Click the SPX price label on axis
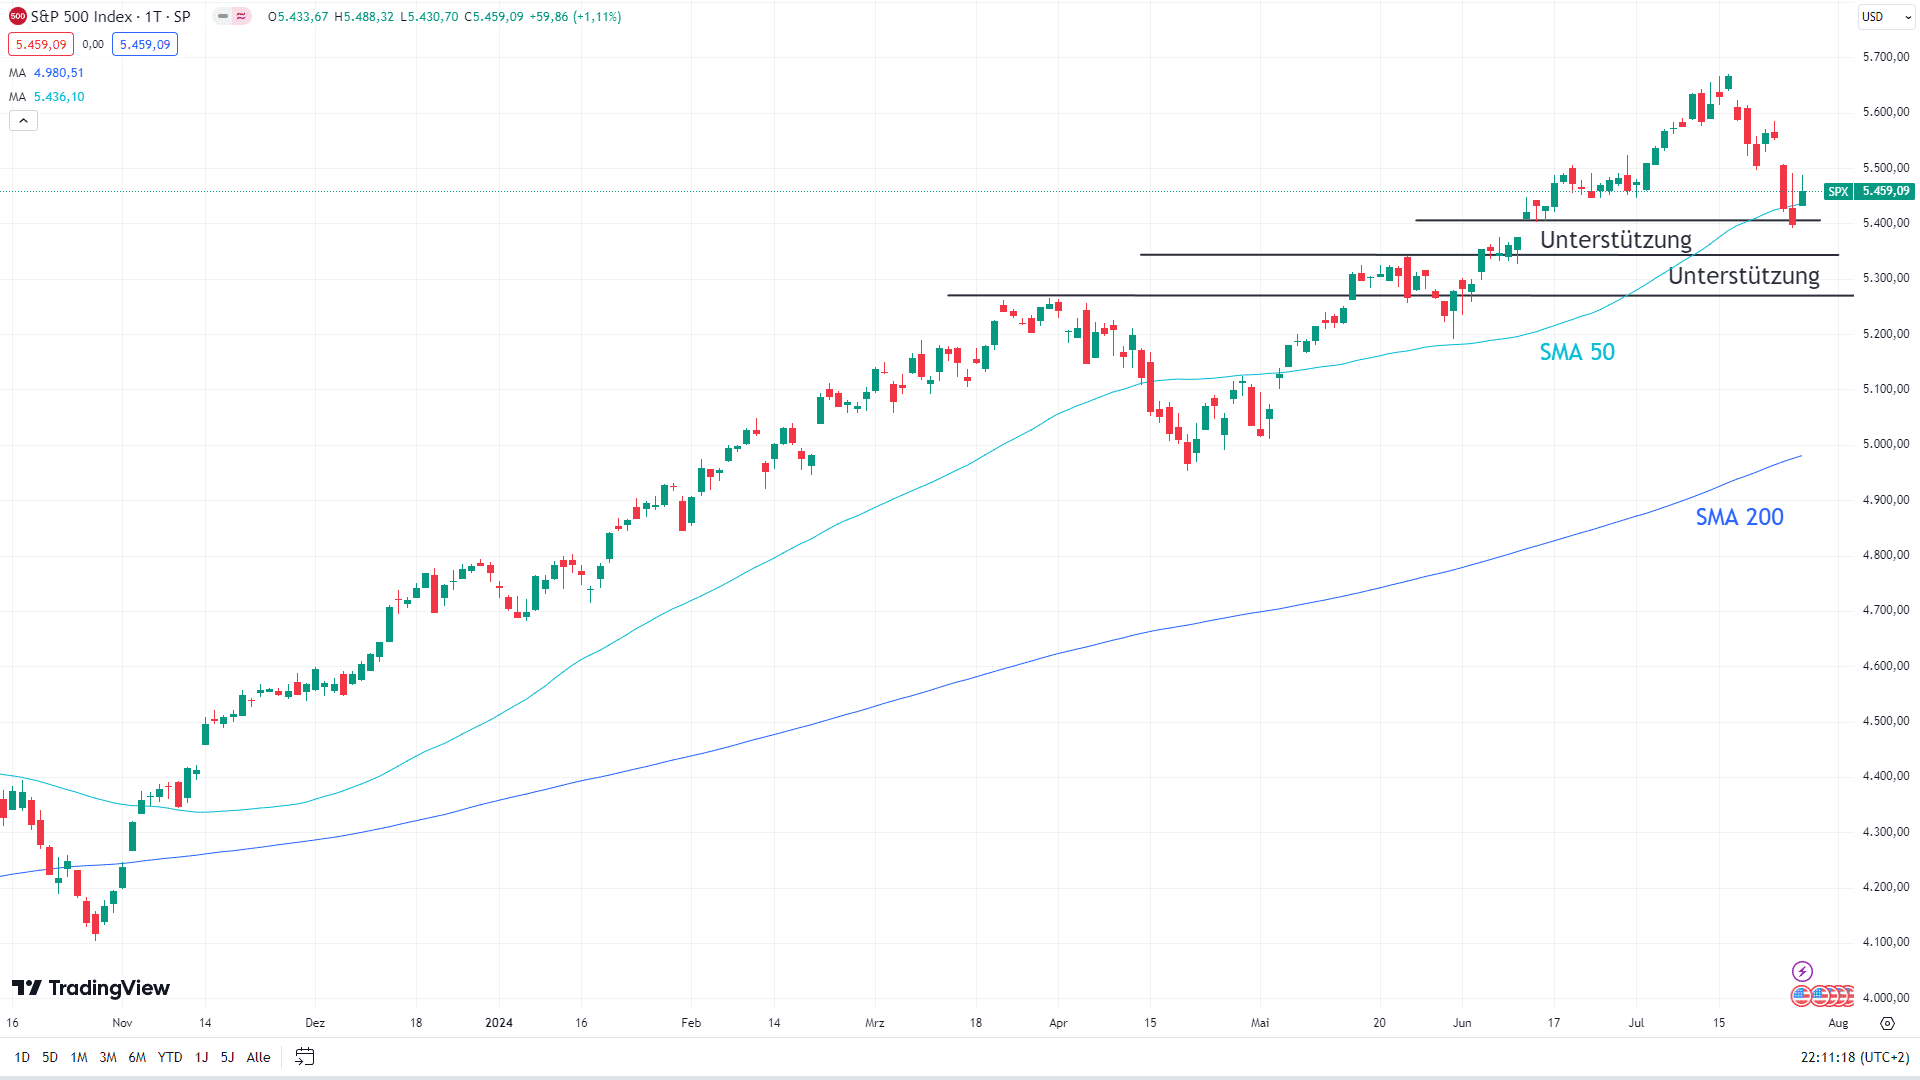 (1869, 191)
